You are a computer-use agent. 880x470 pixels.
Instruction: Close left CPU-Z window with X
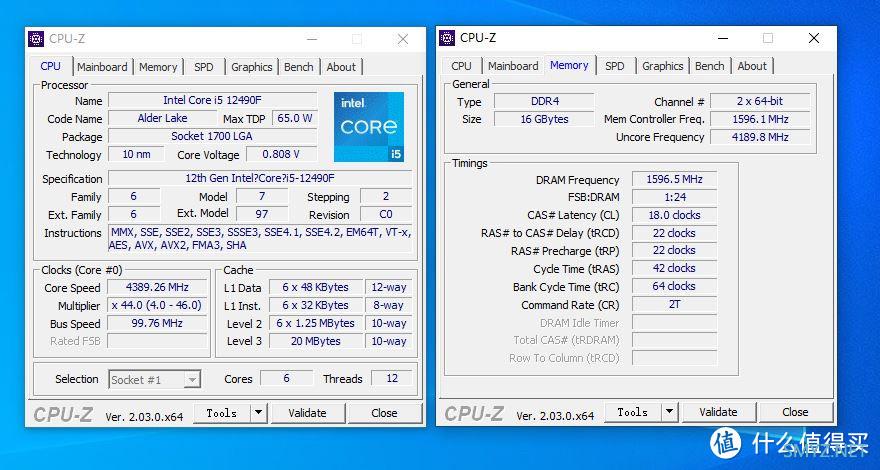(403, 39)
